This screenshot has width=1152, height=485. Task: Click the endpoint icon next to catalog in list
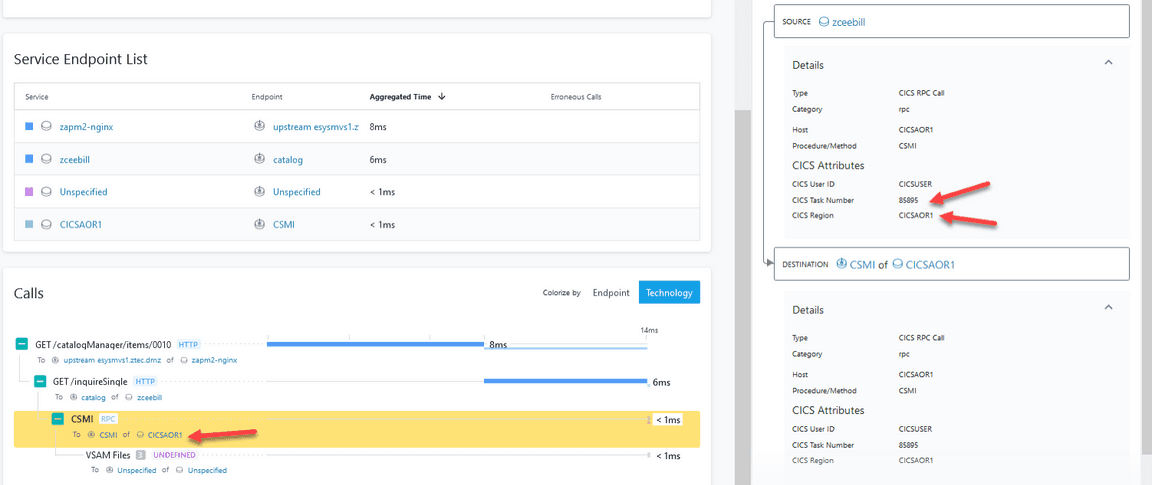coord(259,159)
